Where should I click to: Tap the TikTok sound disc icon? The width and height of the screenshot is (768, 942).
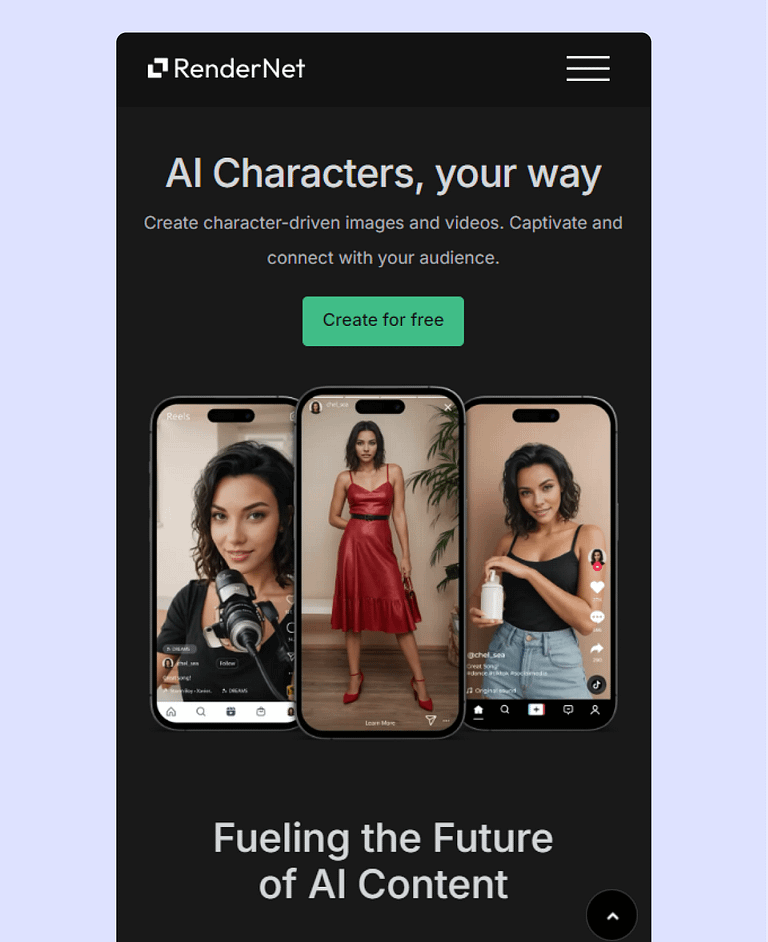pyautogui.click(x=596, y=684)
